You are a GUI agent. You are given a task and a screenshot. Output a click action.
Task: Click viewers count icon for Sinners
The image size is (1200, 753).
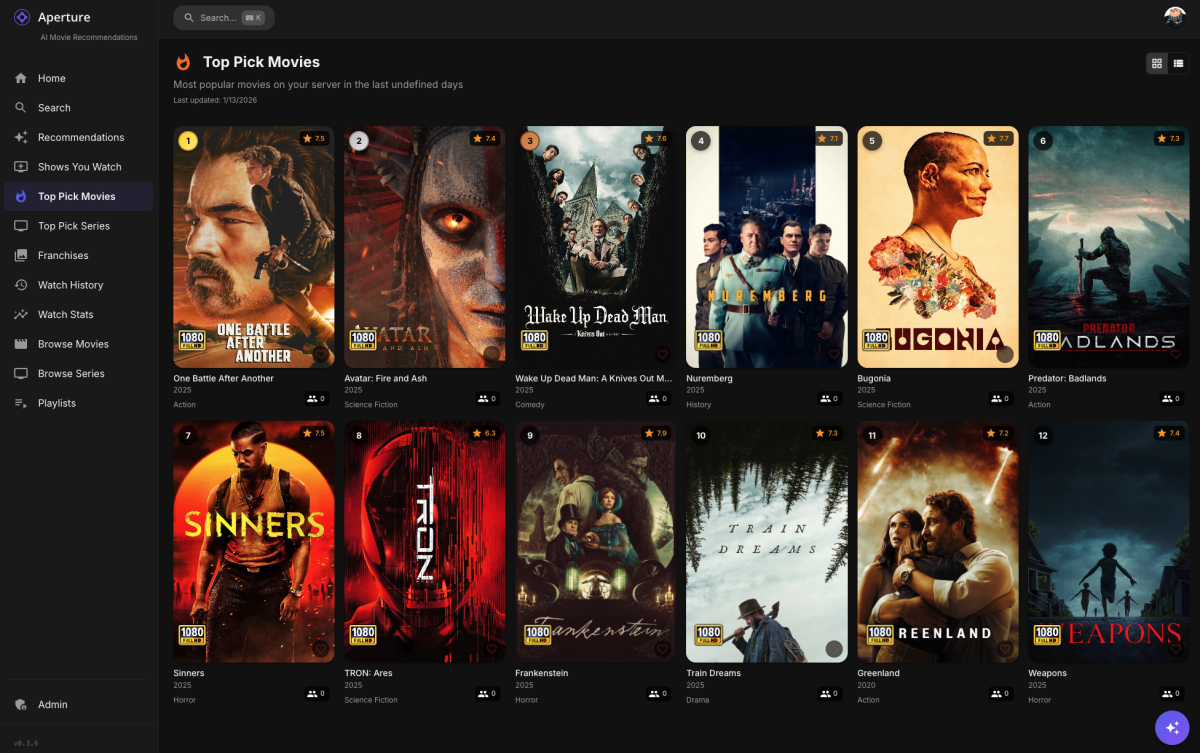(313, 693)
